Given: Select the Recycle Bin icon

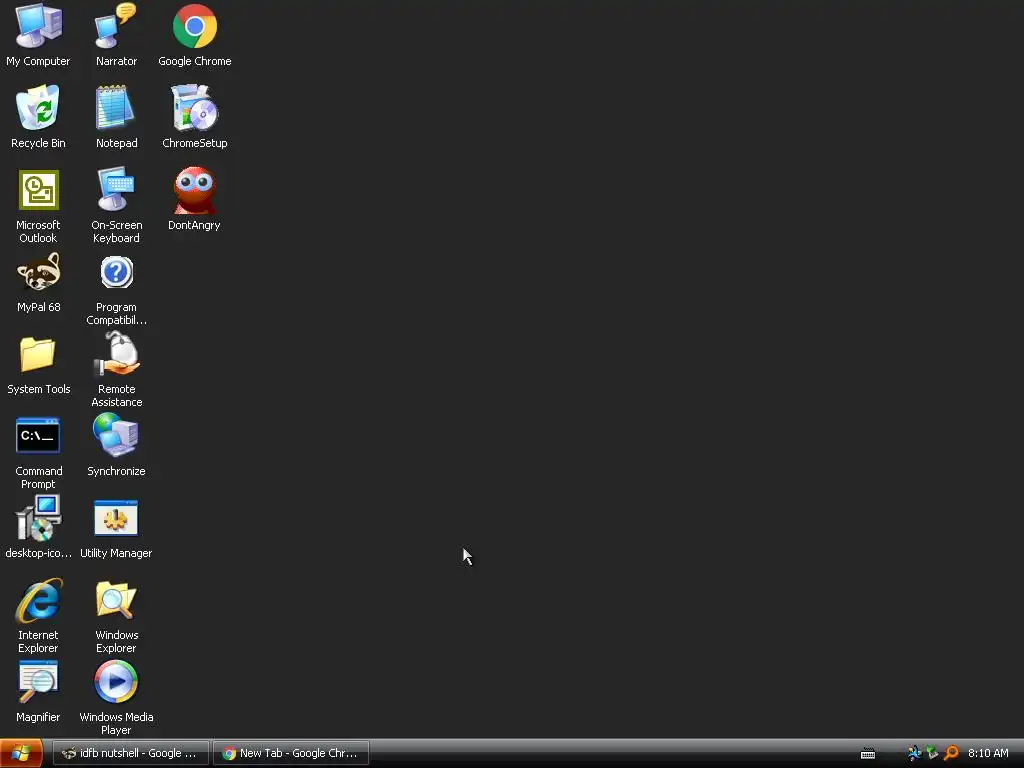Looking at the screenshot, I should click(38, 108).
